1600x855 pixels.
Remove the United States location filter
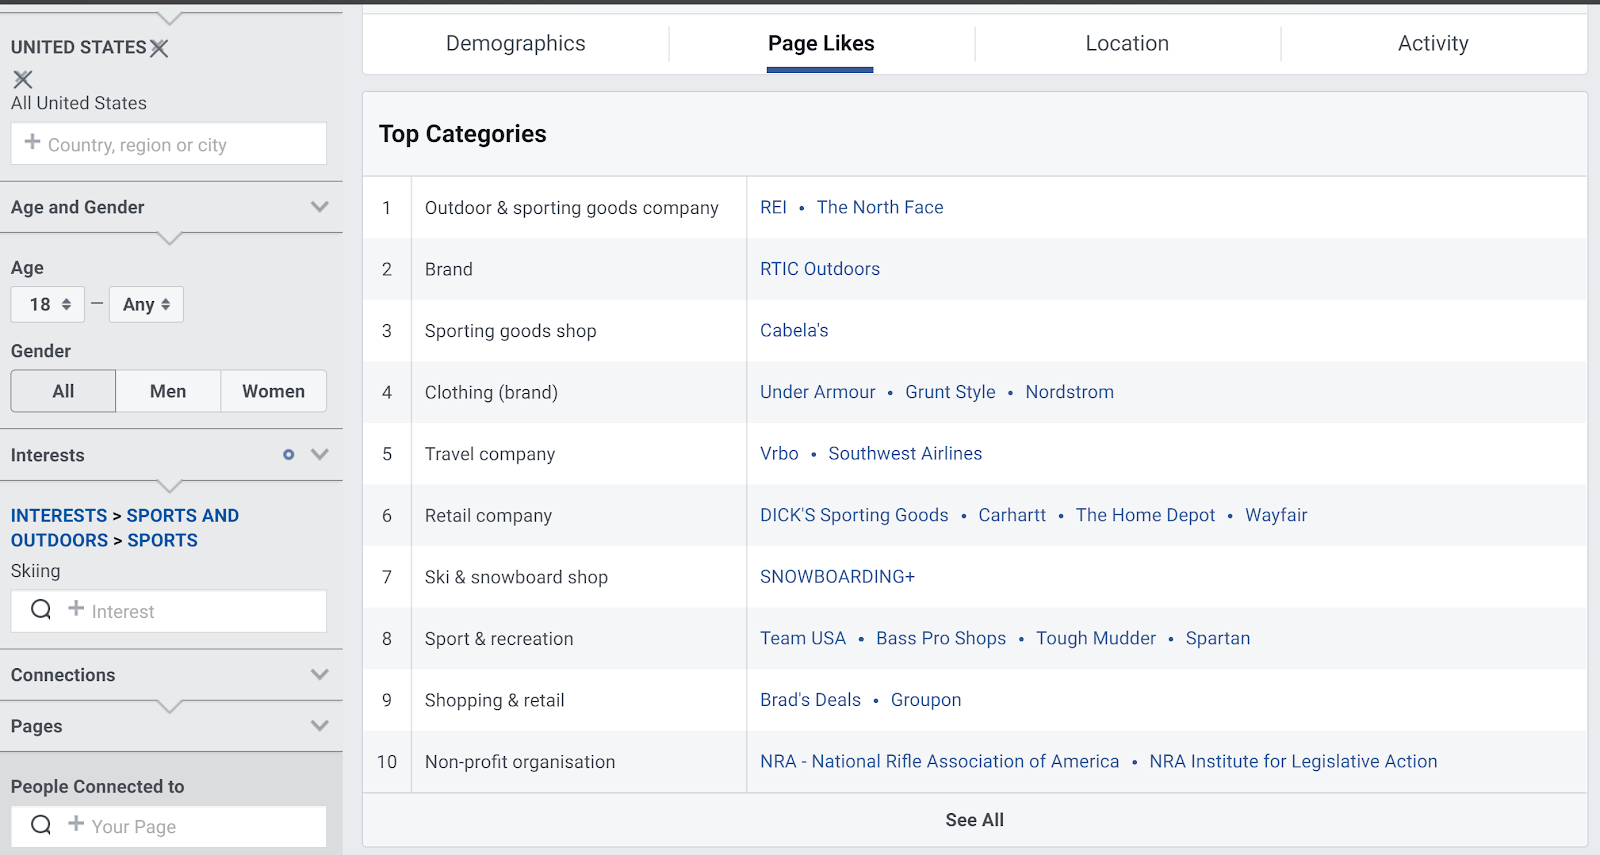pos(159,48)
